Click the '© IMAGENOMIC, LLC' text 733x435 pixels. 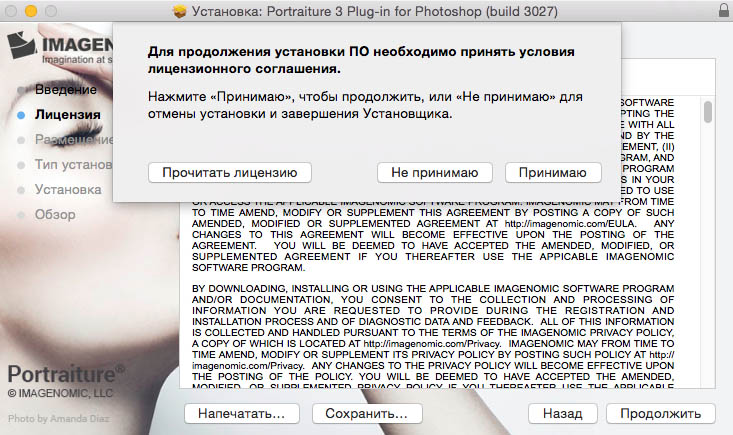click(x=60, y=393)
